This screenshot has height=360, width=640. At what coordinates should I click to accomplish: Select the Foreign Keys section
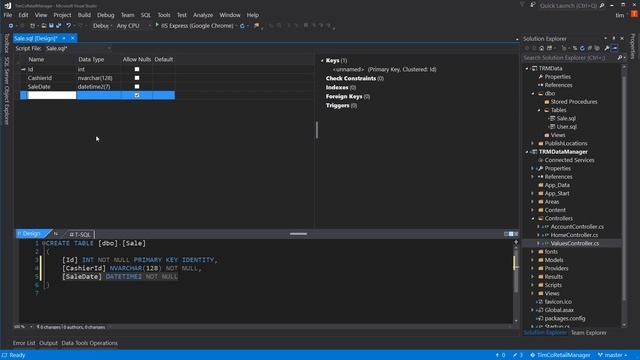point(348,96)
